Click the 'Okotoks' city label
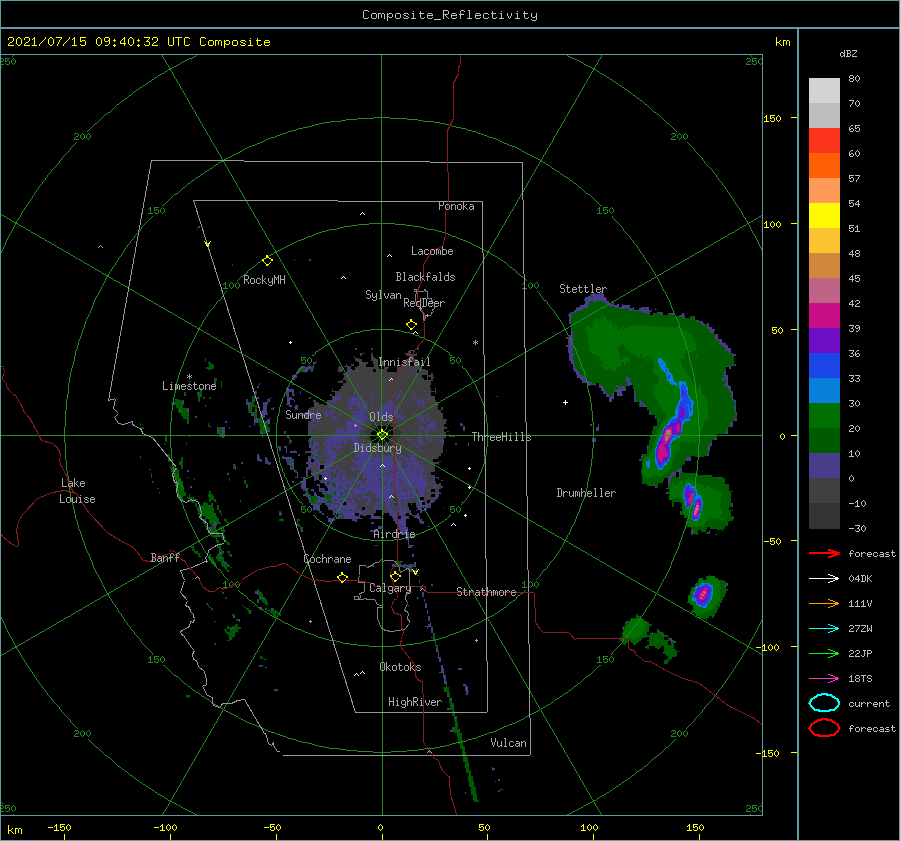The width and height of the screenshot is (900, 841). (x=400, y=667)
